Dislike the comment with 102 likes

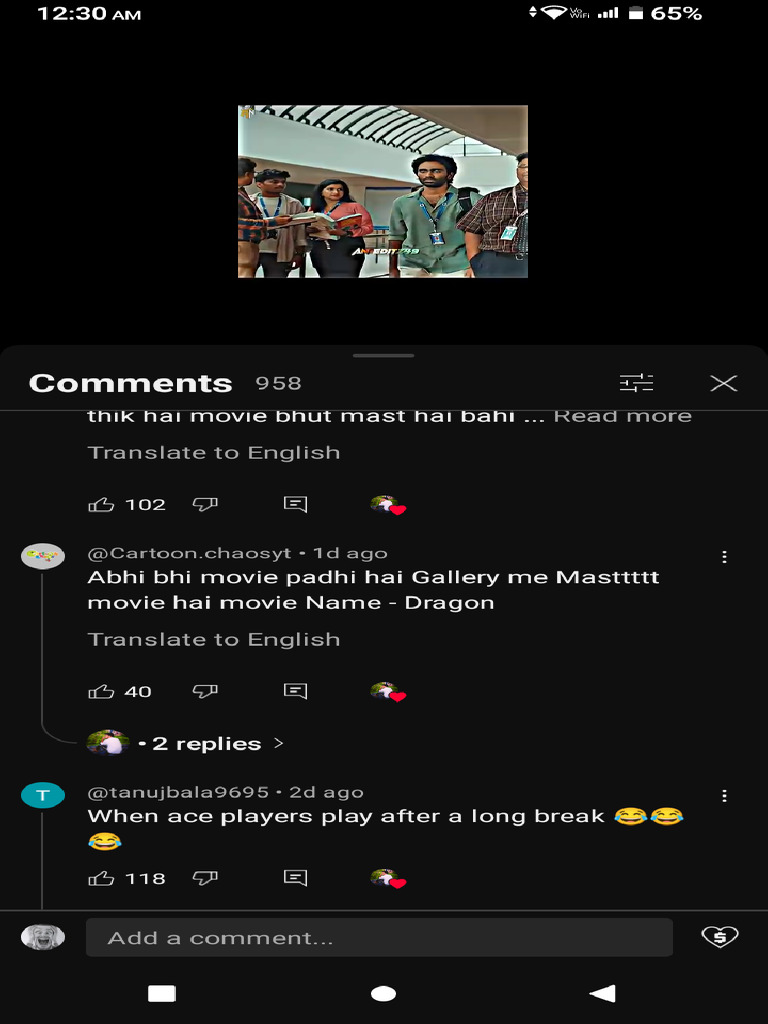click(x=205, y=504)
